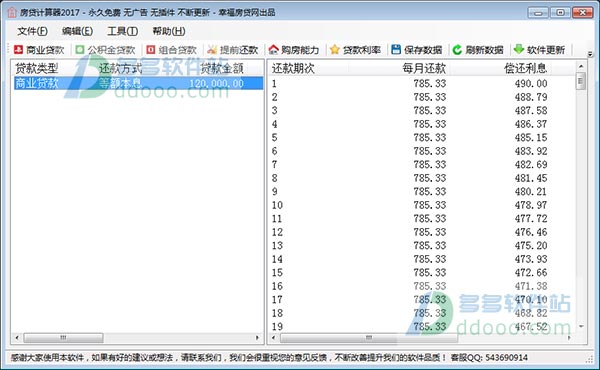Click the 785.33 payment in row 13
Image resolution: width=600 pixels, height=370 pixels.
430,245
